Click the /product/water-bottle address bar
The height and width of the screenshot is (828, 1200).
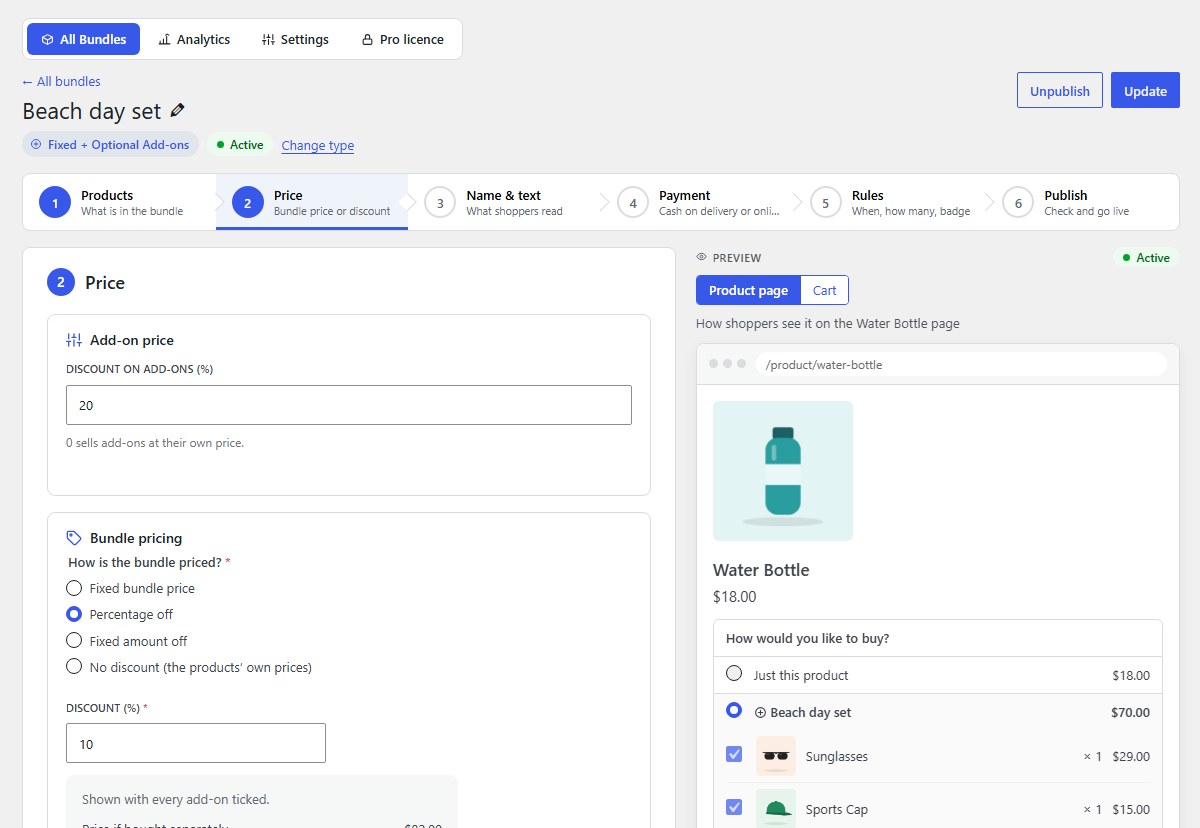coord(961,365)
